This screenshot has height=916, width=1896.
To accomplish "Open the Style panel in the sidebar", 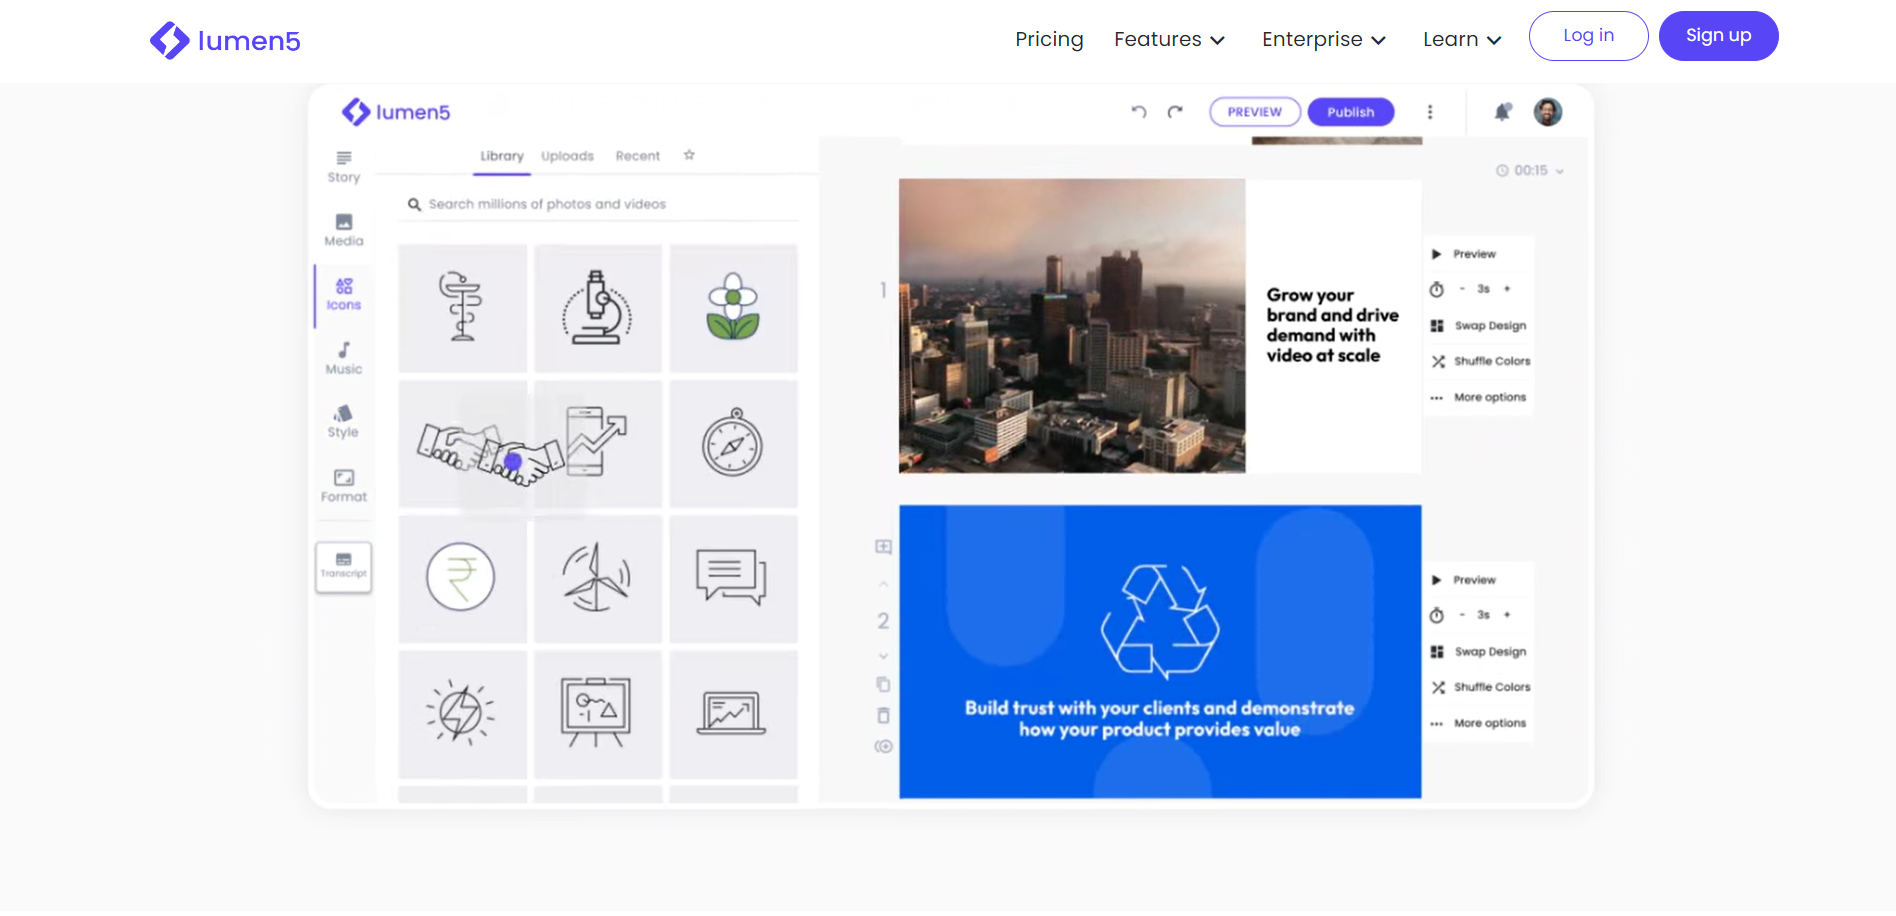I will [x=343, y=422].
